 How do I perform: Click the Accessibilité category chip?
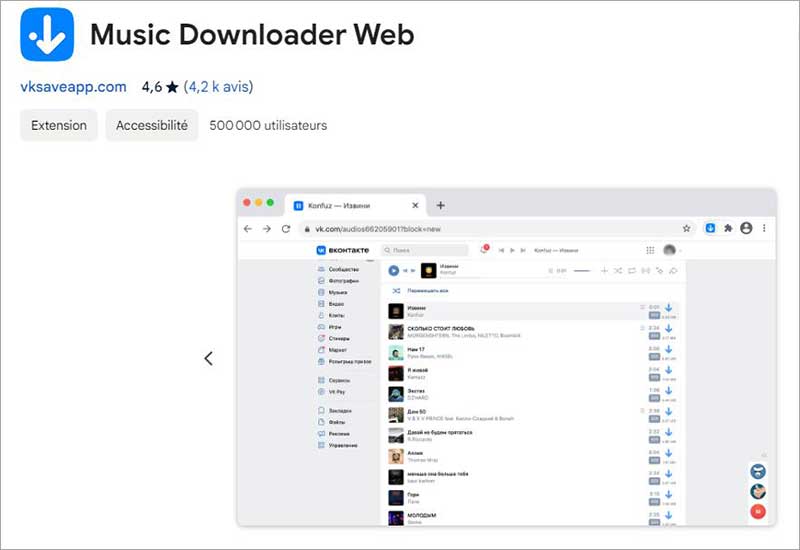152,125
